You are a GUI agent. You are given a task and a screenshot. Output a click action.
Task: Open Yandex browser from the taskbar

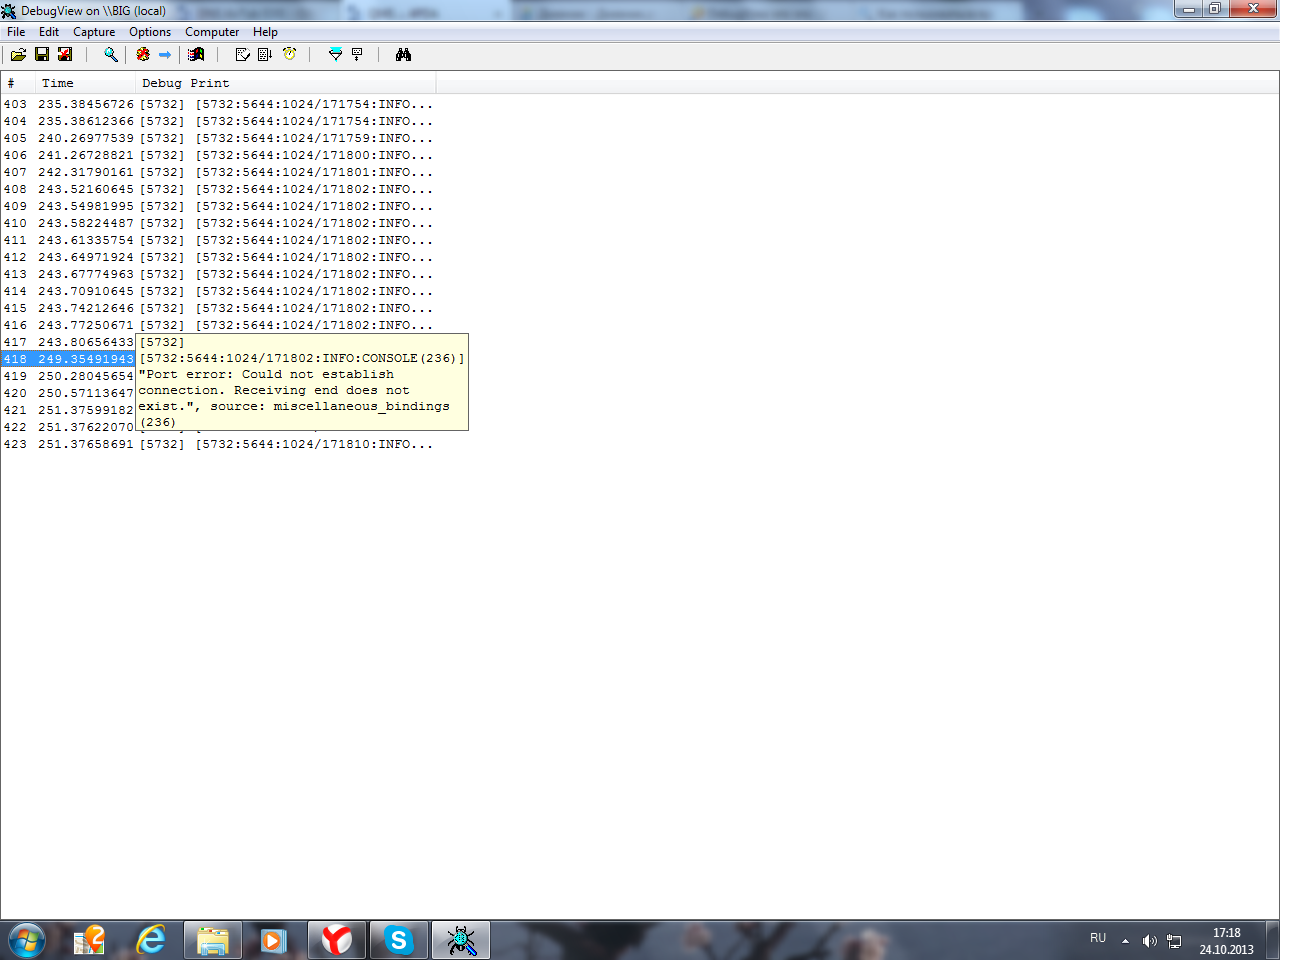coord(337,941)
